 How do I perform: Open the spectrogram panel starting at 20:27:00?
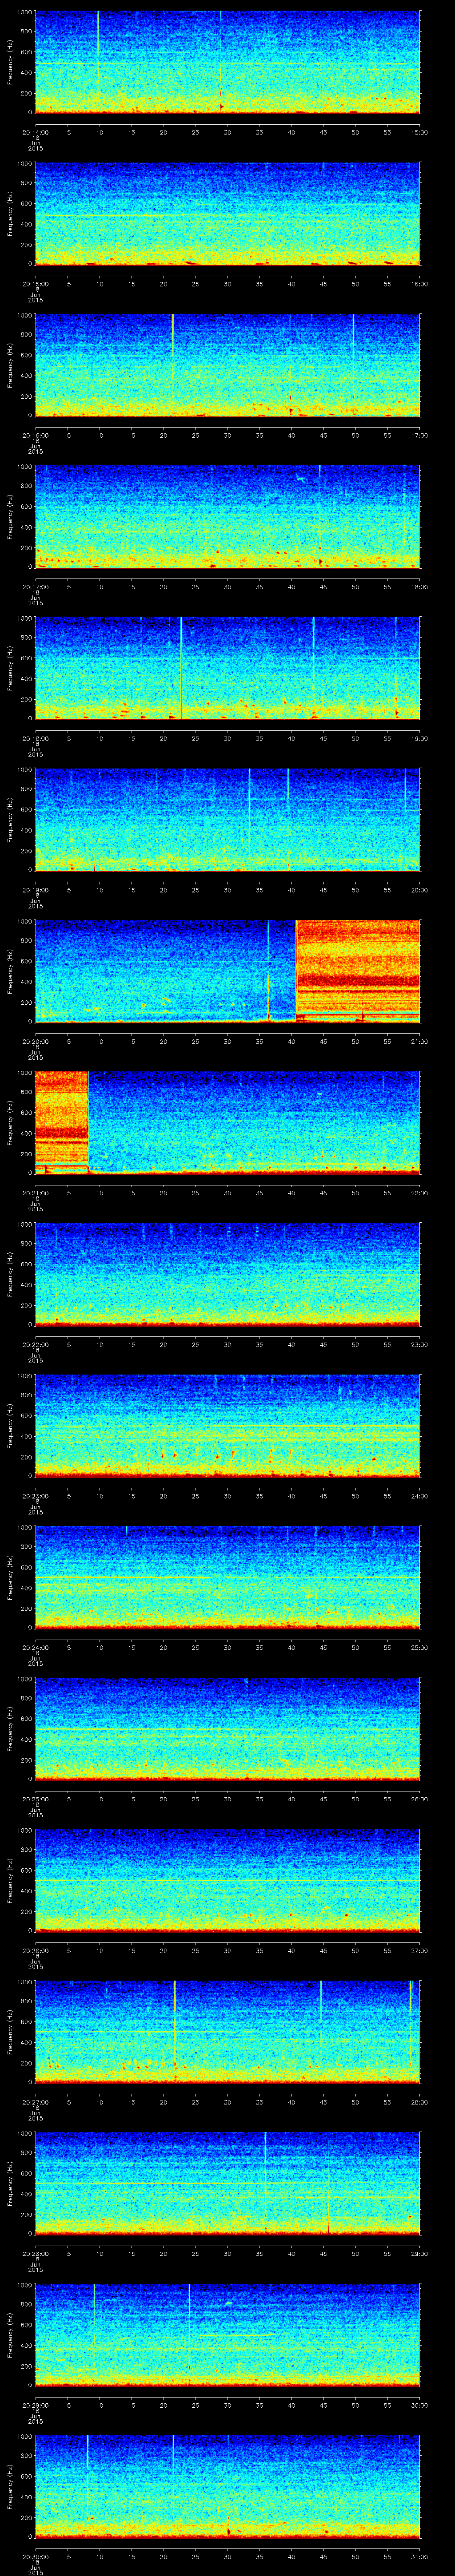(227, 2032)
